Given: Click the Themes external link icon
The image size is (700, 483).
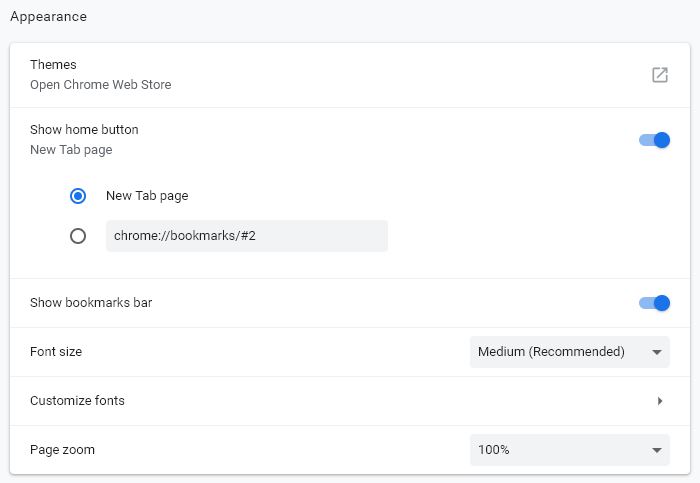Looking at the screenshot, I should click(x=660, y=75).
